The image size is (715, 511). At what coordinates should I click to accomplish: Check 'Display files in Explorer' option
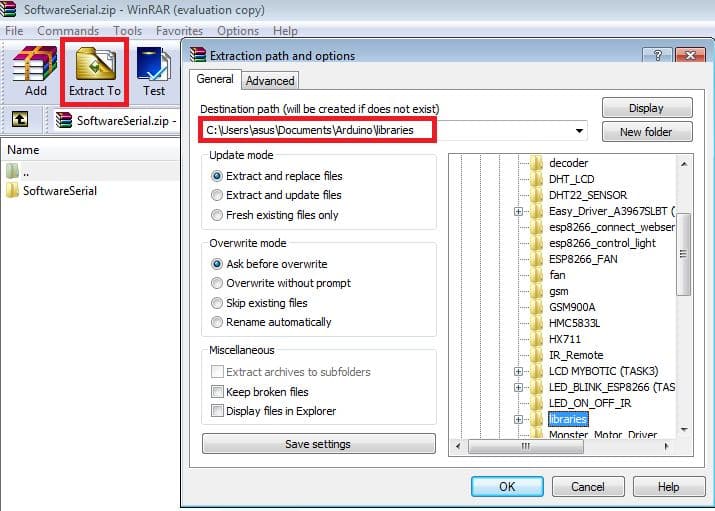tap(217, 411)
